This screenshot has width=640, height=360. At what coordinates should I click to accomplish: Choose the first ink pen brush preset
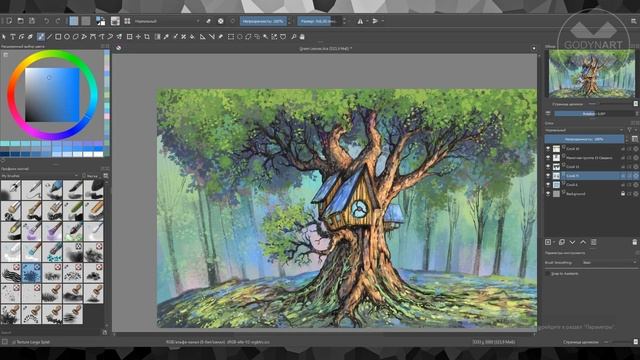coord(11,190)
